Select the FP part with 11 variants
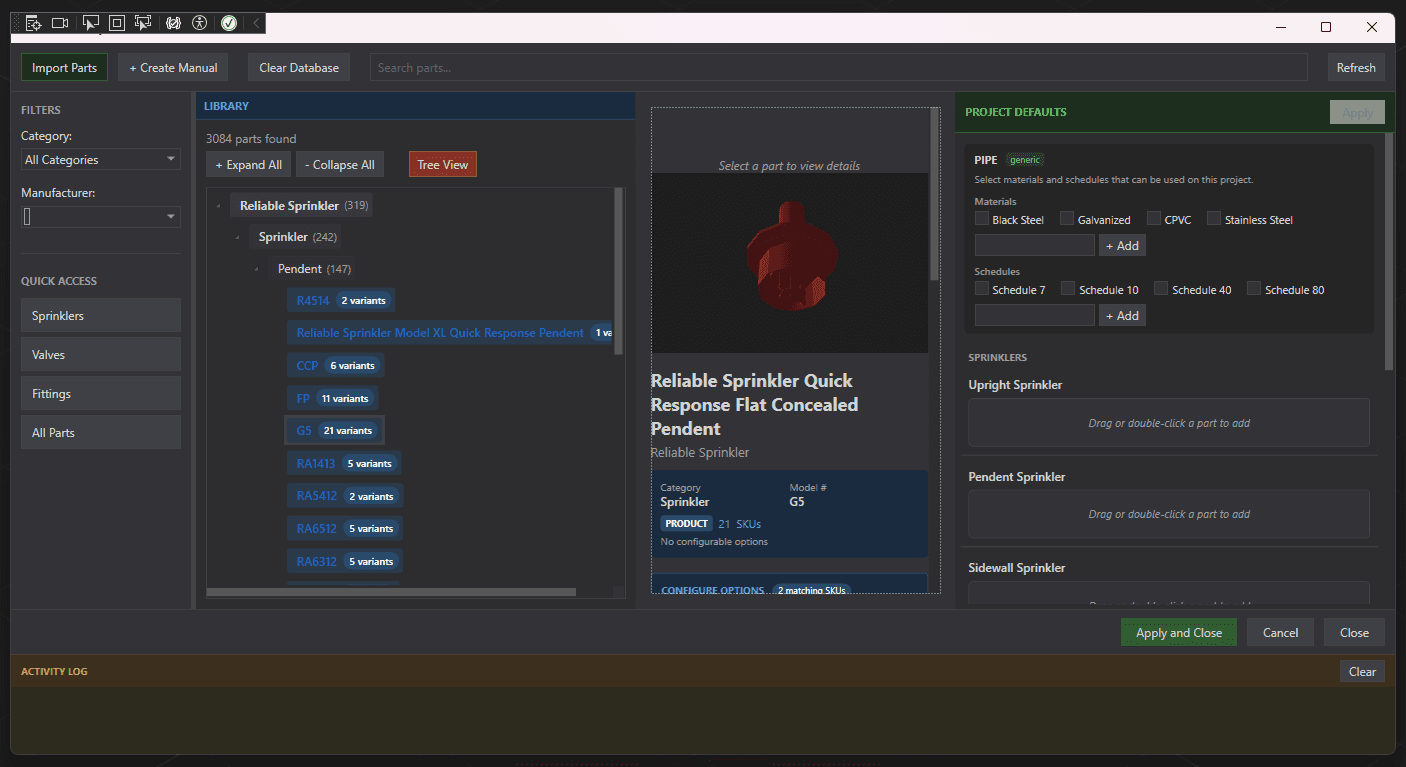This screenshot has height=767, width=1406. tap(332, 398)
